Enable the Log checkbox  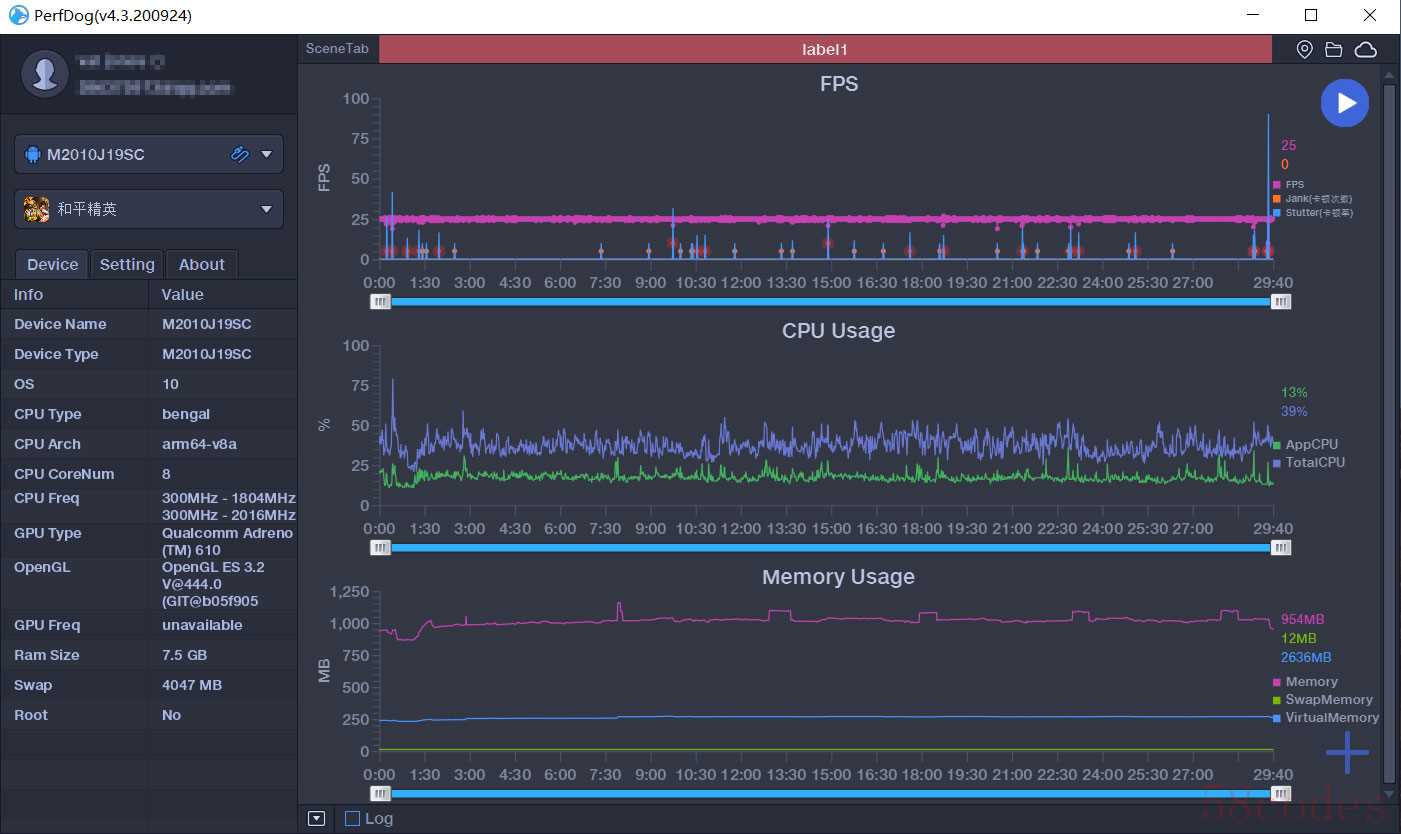pos(352,819)
